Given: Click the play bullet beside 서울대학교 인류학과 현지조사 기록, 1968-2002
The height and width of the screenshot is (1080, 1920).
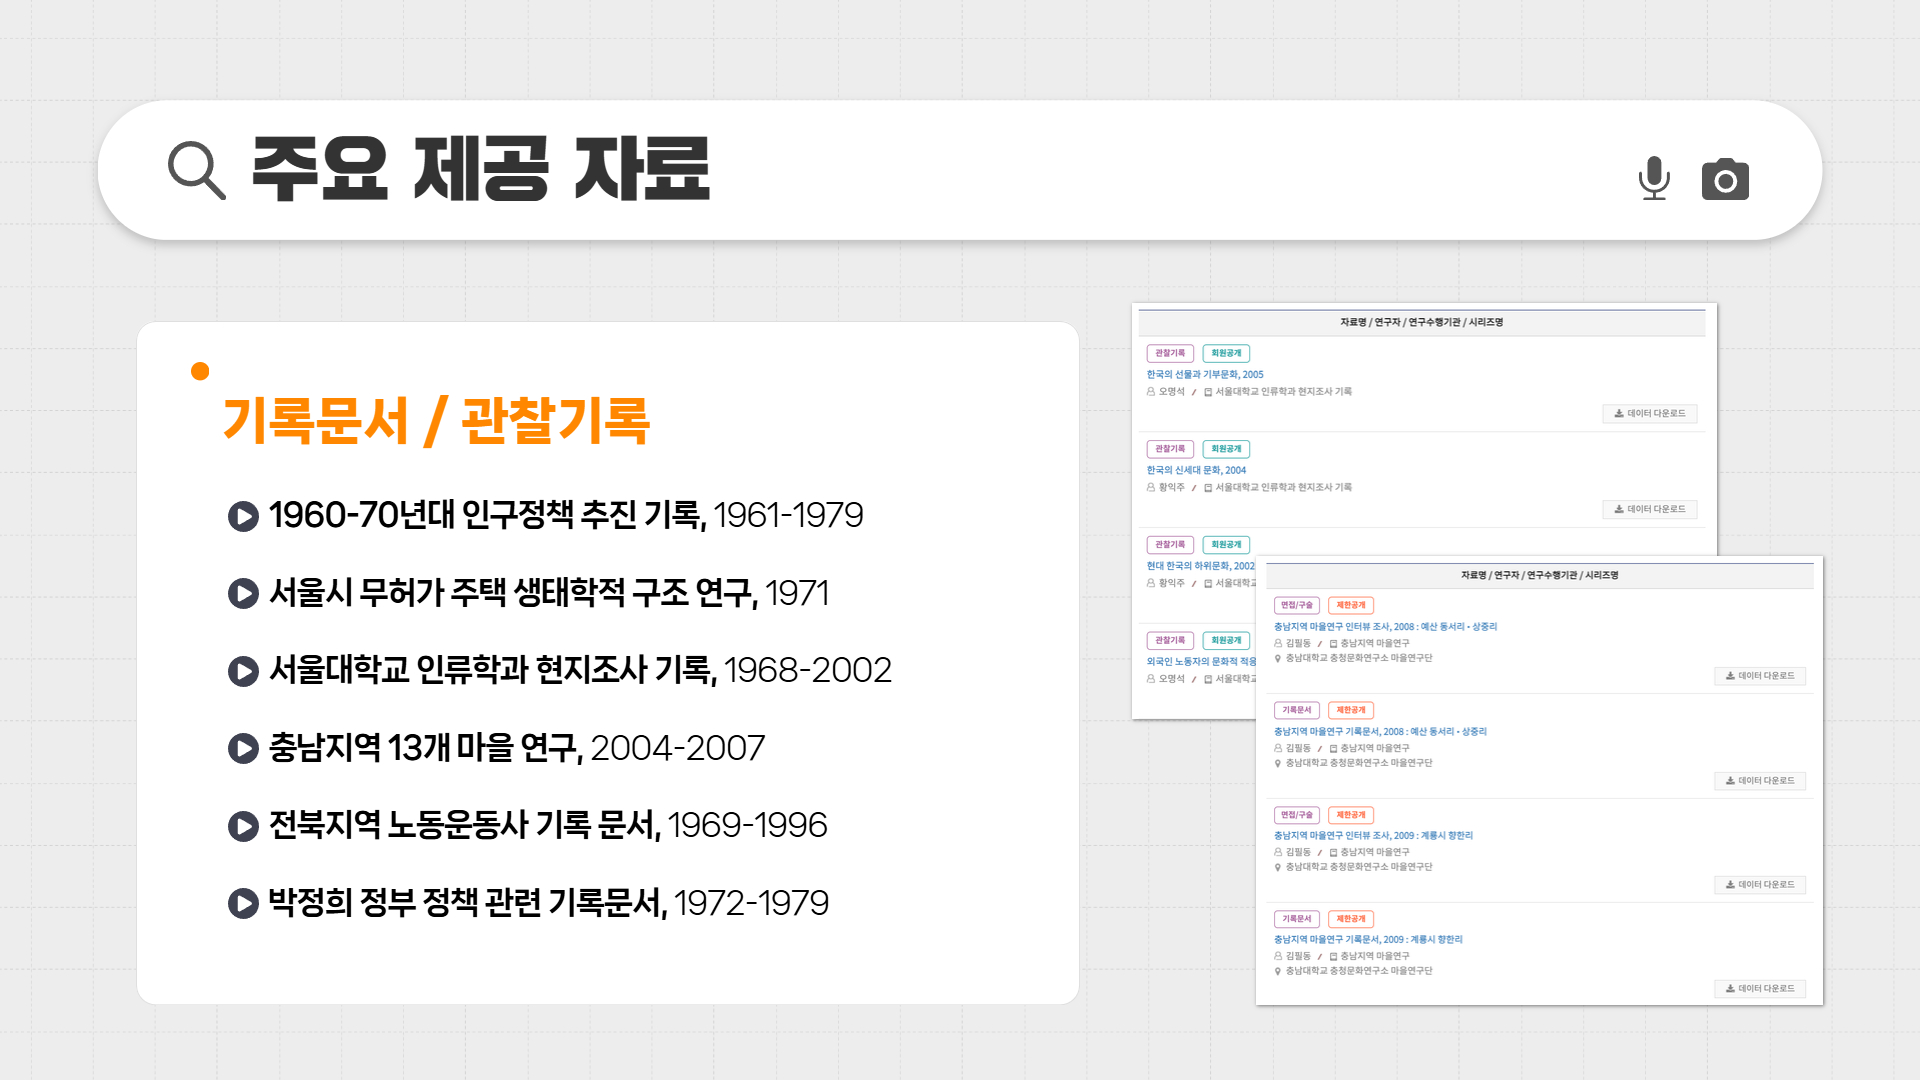Looking at the screenshot, I should (243, 671).
